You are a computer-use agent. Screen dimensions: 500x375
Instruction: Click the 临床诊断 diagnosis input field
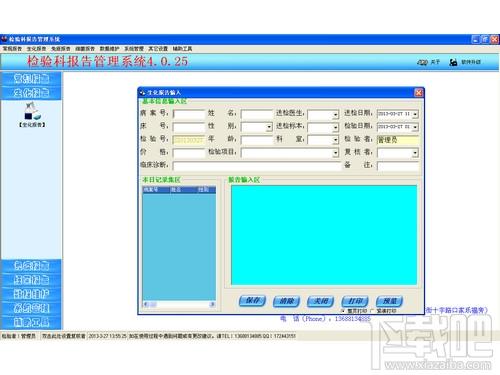coord(257,166)
